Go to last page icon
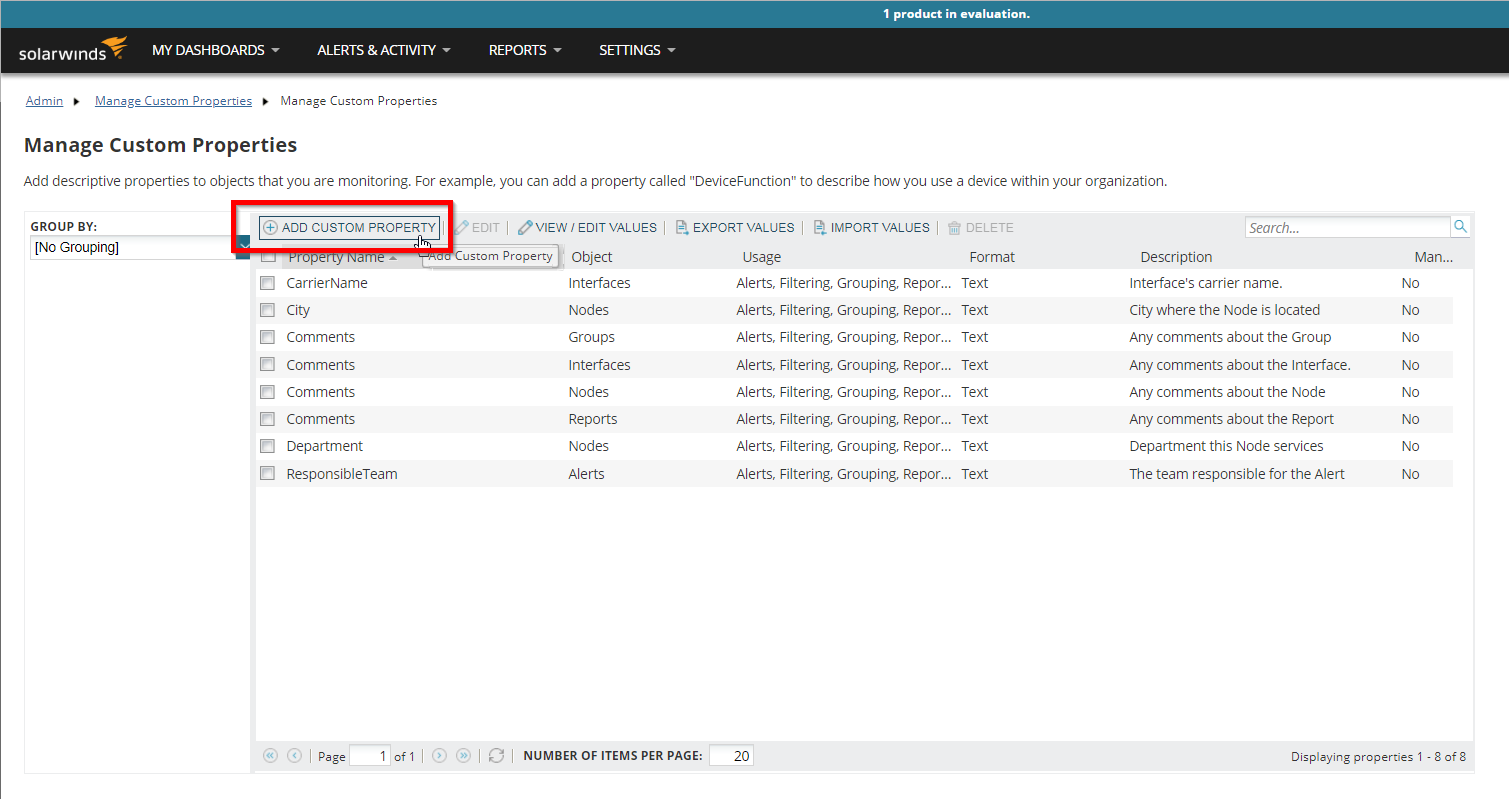Viewport: 1509px width, 799px height. coord(463,756)
